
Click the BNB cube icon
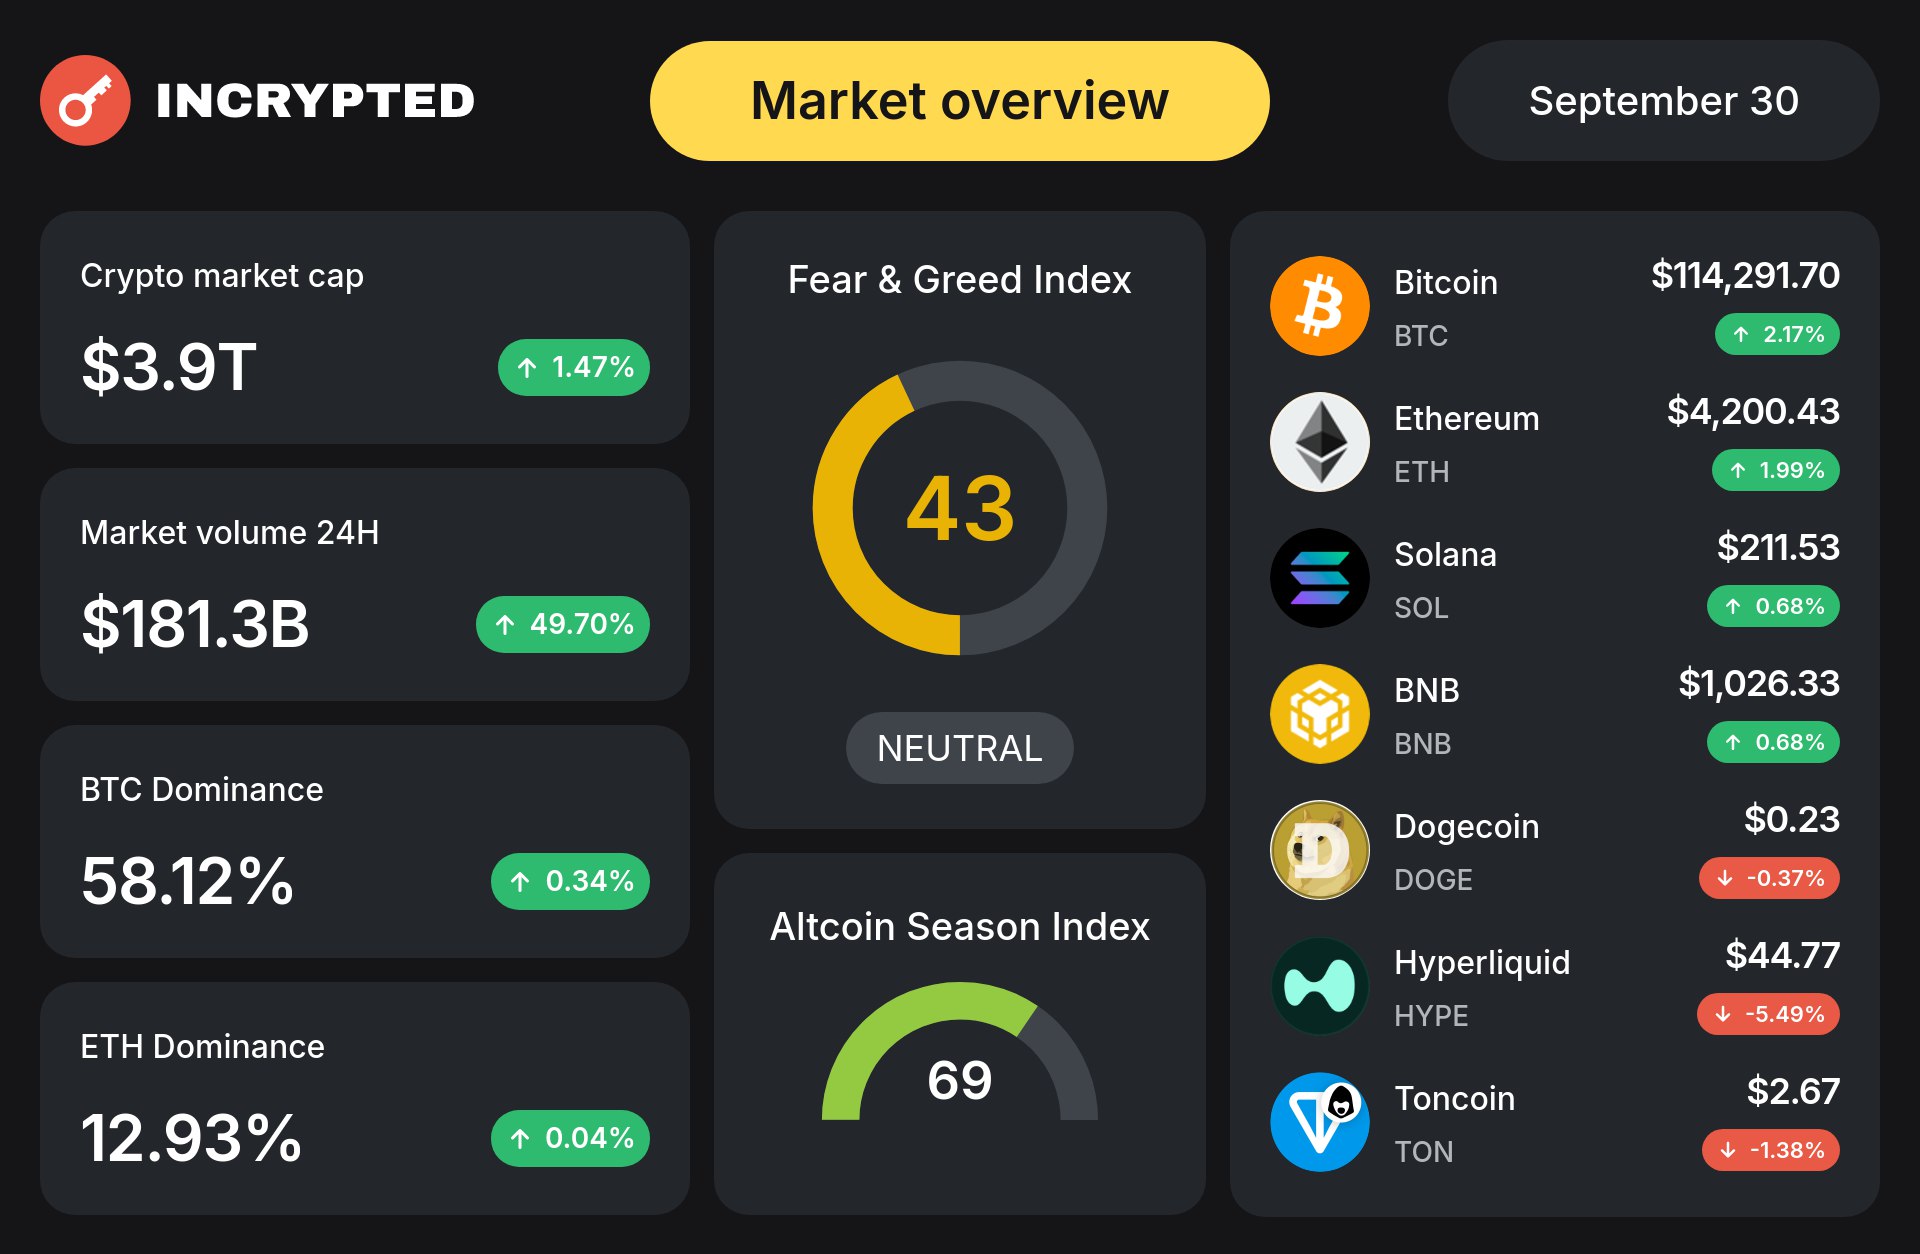[x=1319, y=714]
